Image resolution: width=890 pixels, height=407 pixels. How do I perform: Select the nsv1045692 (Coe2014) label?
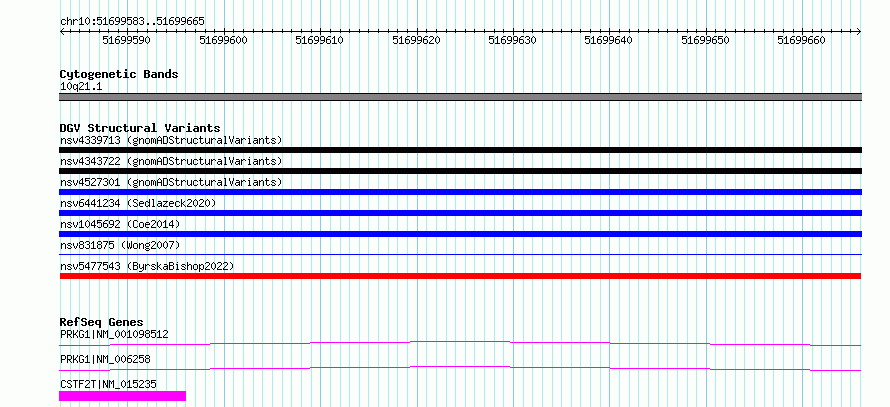120,224
